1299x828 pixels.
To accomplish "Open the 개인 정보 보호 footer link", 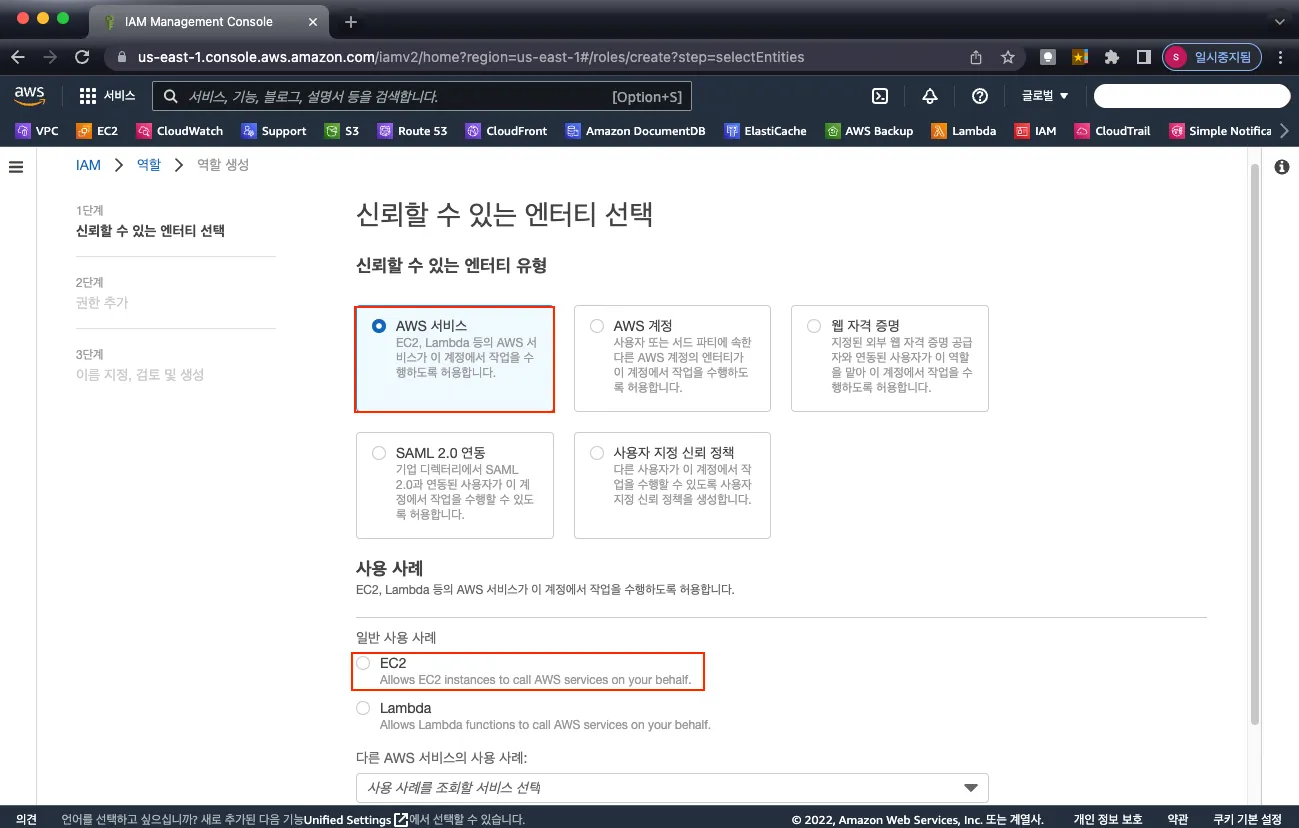I will click(x=1107, y=820).
